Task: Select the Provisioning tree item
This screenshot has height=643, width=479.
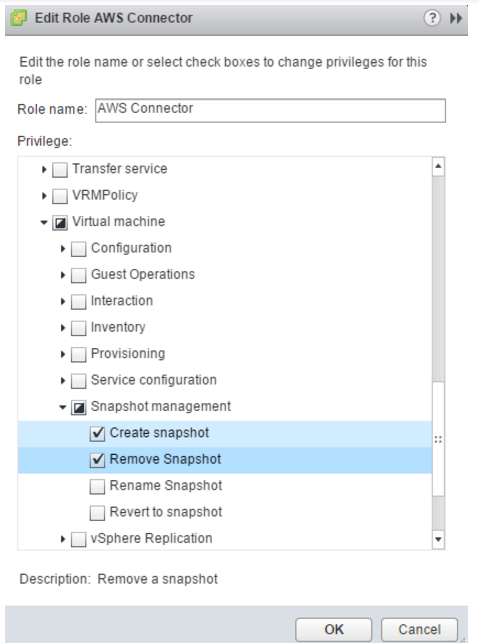Action: [128, 353]
